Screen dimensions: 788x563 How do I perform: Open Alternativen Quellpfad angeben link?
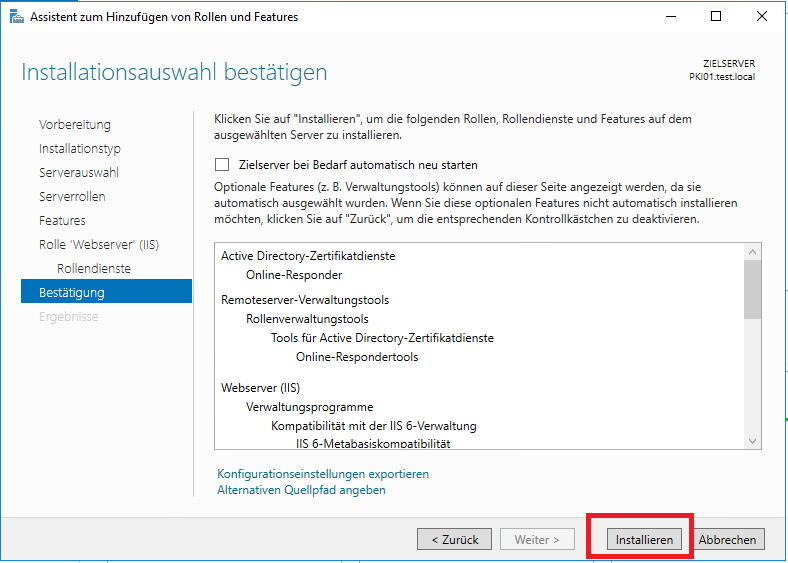pyautogui.click(x=301, y=490)
